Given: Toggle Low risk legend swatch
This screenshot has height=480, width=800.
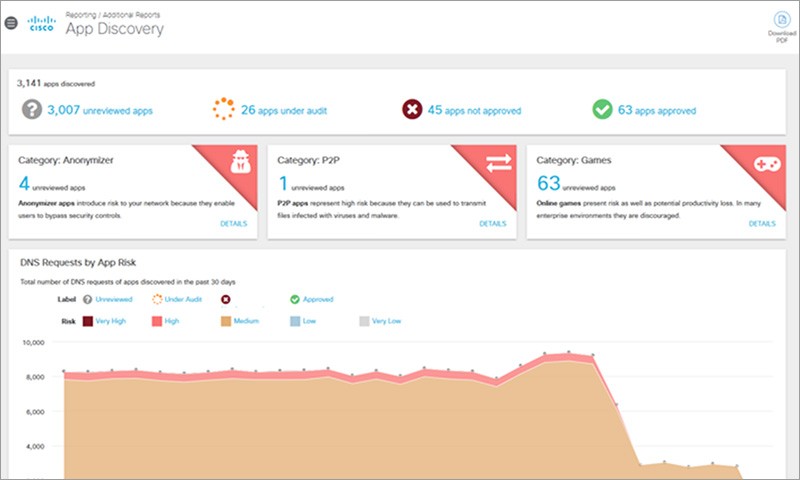Looking at the screenshot, I should pos(295,321).
